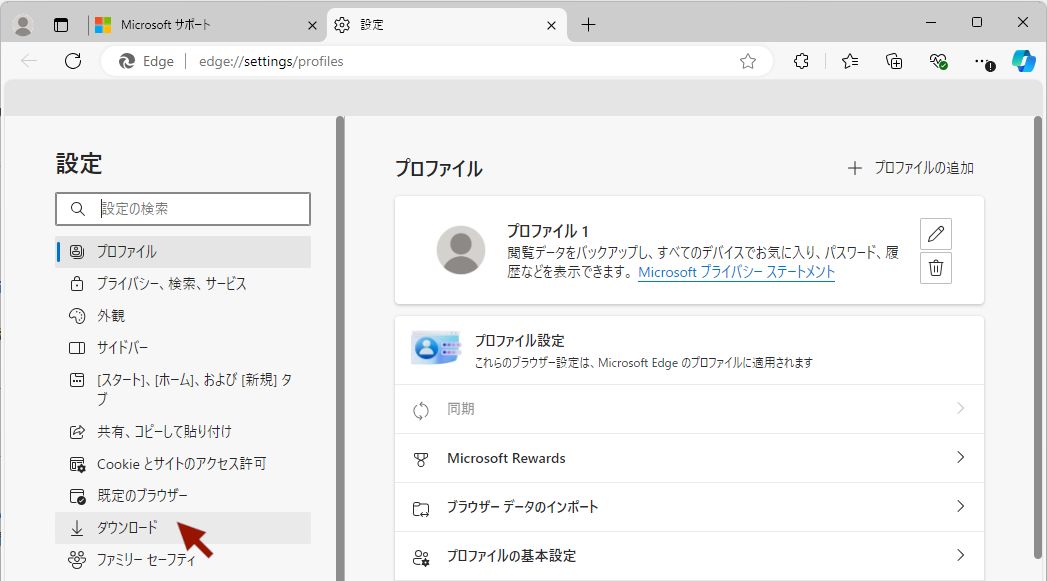Expand the 同期 row
The height and width of the screenshot is (581, 1047).
(689, 409)
